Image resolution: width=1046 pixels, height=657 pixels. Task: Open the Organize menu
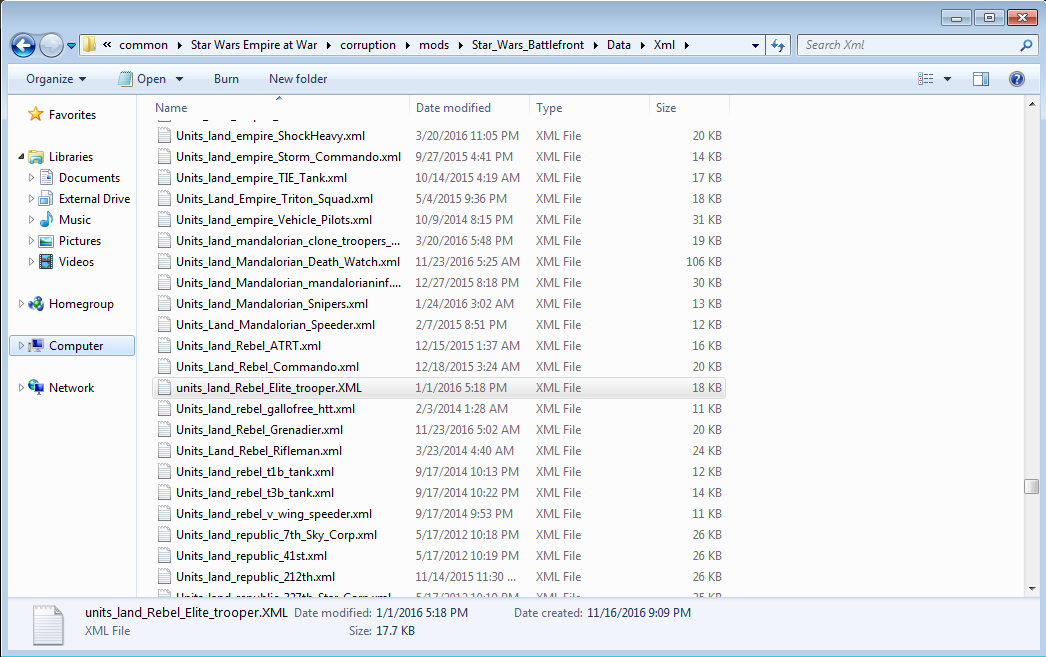[56, 79]
